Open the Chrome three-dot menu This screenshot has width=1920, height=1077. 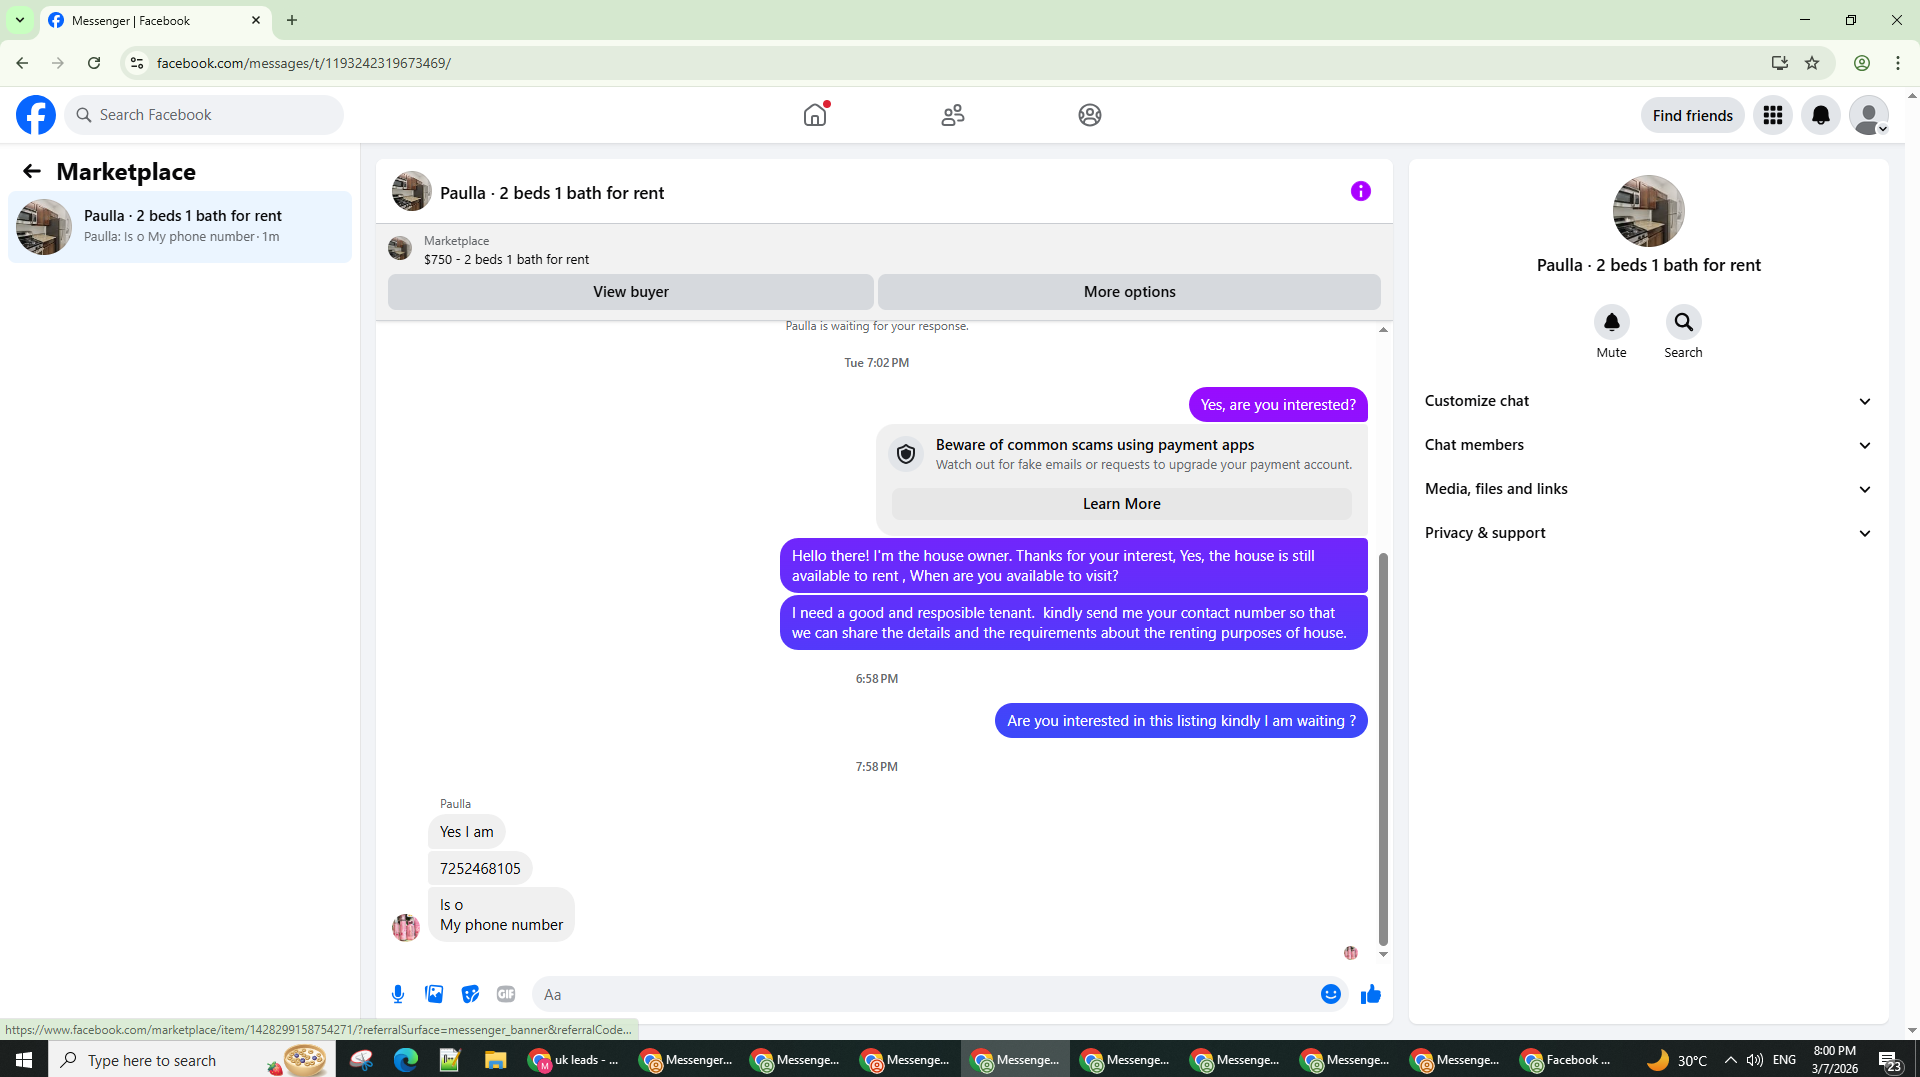click(1898, 63)
